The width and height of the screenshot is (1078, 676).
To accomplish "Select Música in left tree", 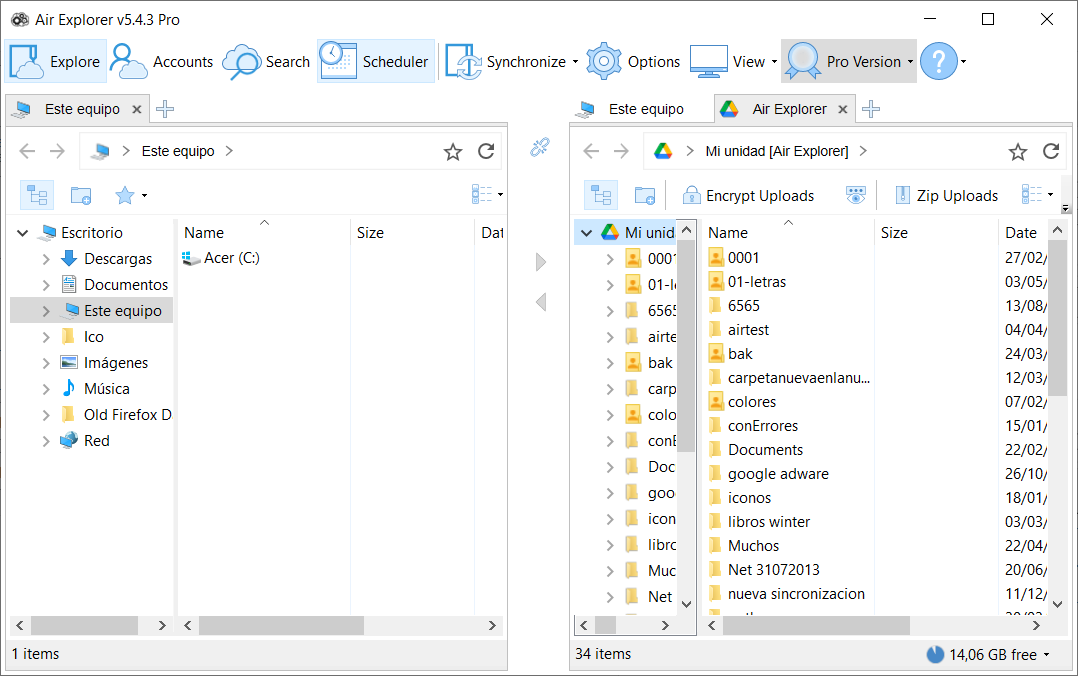I will pos(107,389).
